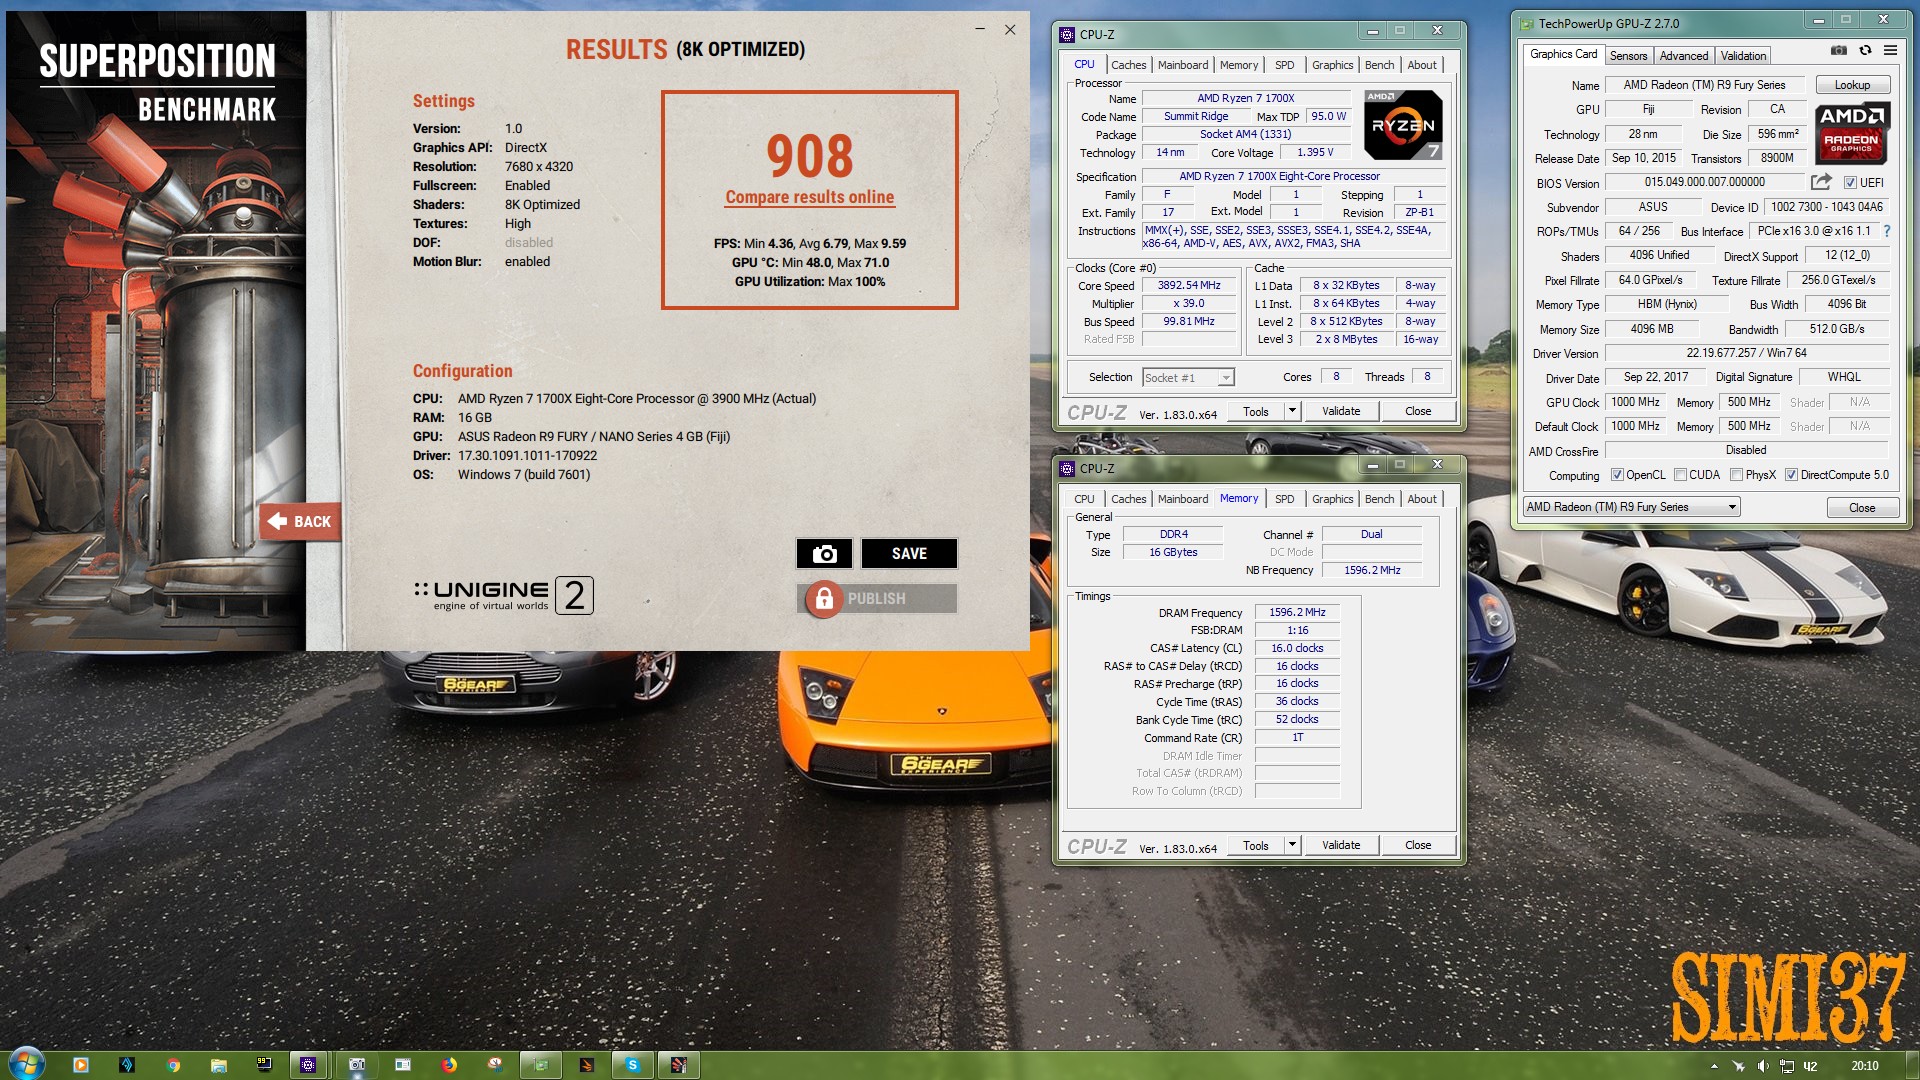Toggle the OpenCL checkbox
The width and height of the screenshot is (1920, 1080).
point(1617,475)
